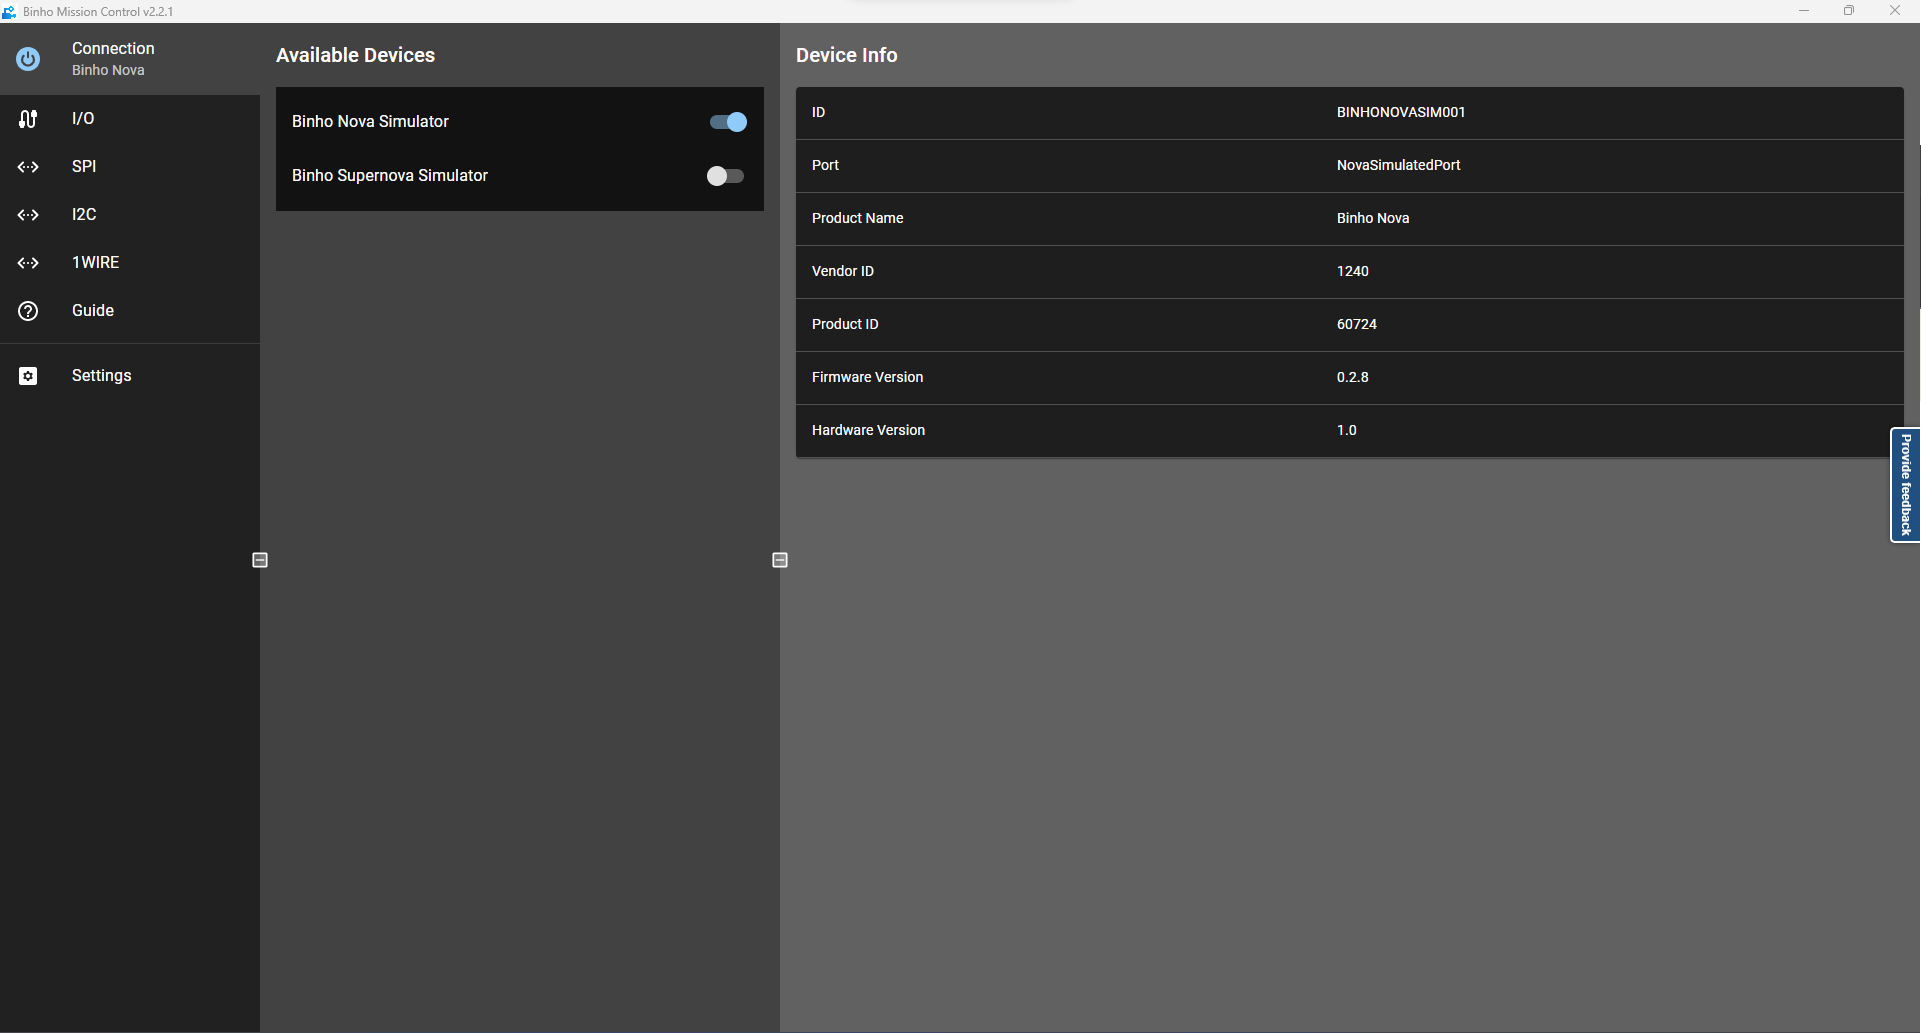Screen dimensions: 1921x1033
Task: Click the Port row label
Action: [825, 166]
